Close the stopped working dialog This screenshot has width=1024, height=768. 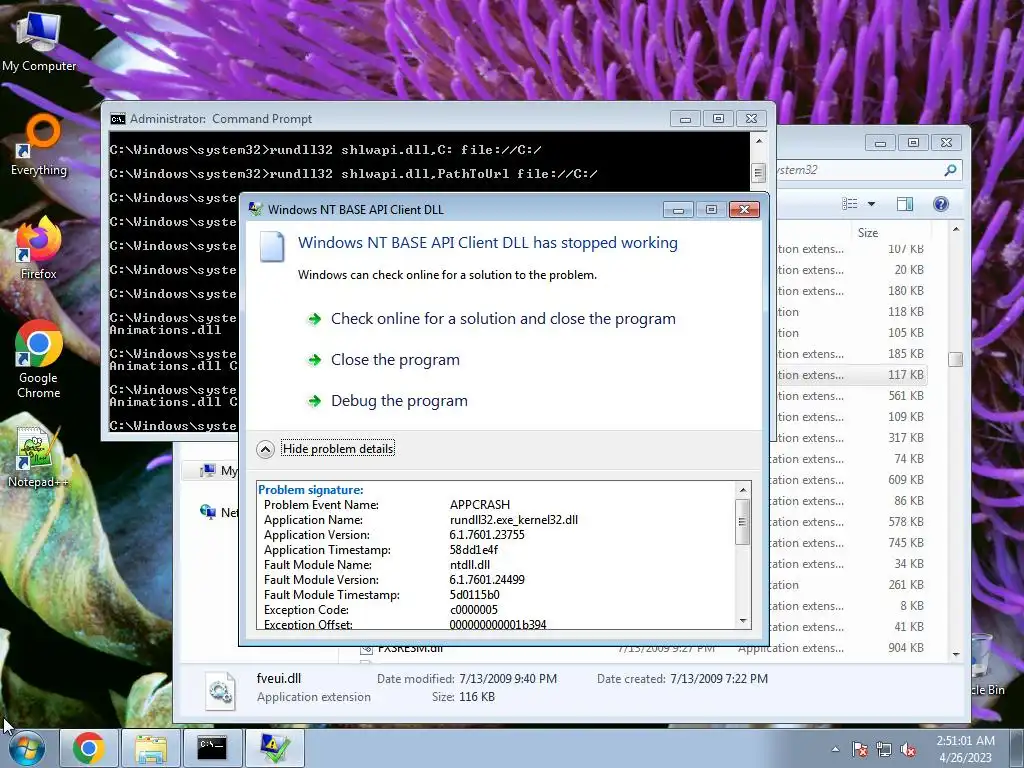(x=744, y=210)
